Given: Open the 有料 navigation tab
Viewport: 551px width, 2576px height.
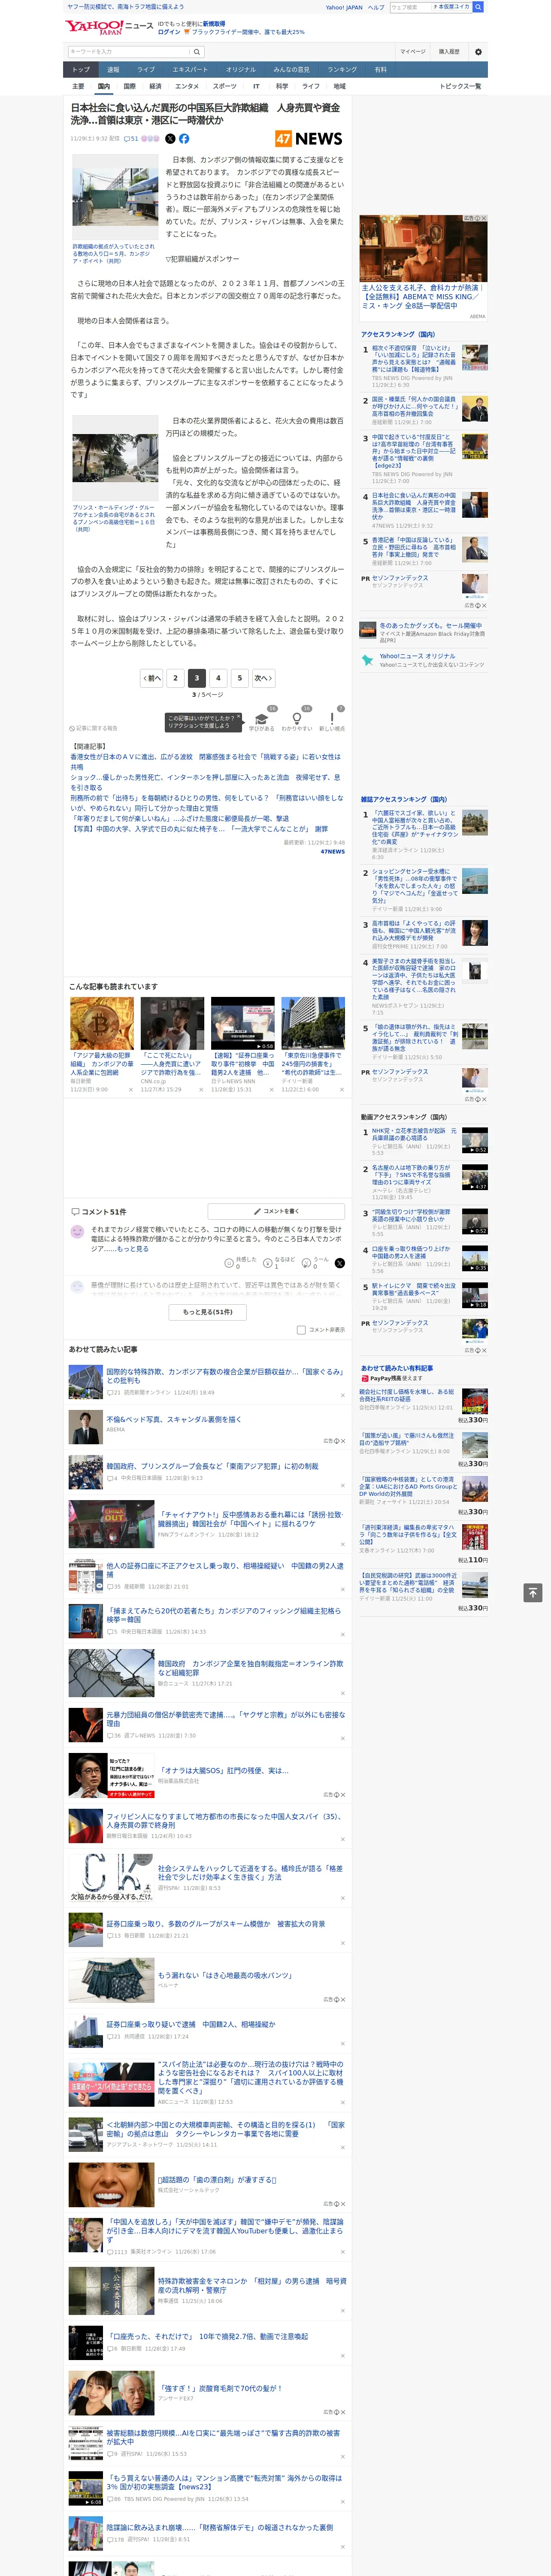Looking at the screenshot, I should tap(380, 70).
